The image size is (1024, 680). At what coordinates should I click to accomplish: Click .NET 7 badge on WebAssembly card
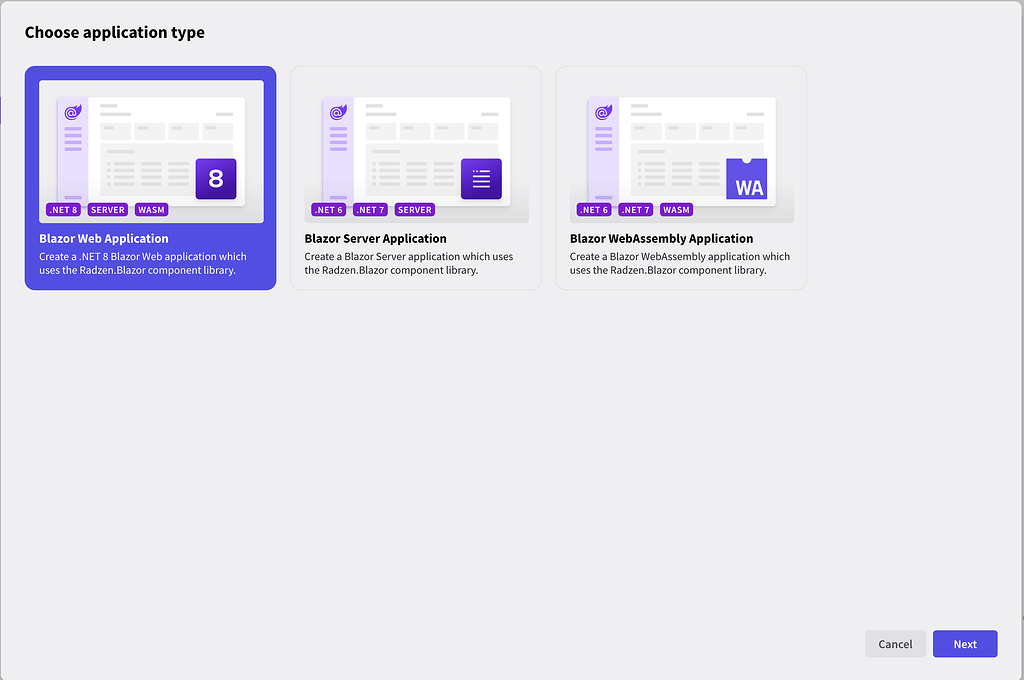[635, 210]
